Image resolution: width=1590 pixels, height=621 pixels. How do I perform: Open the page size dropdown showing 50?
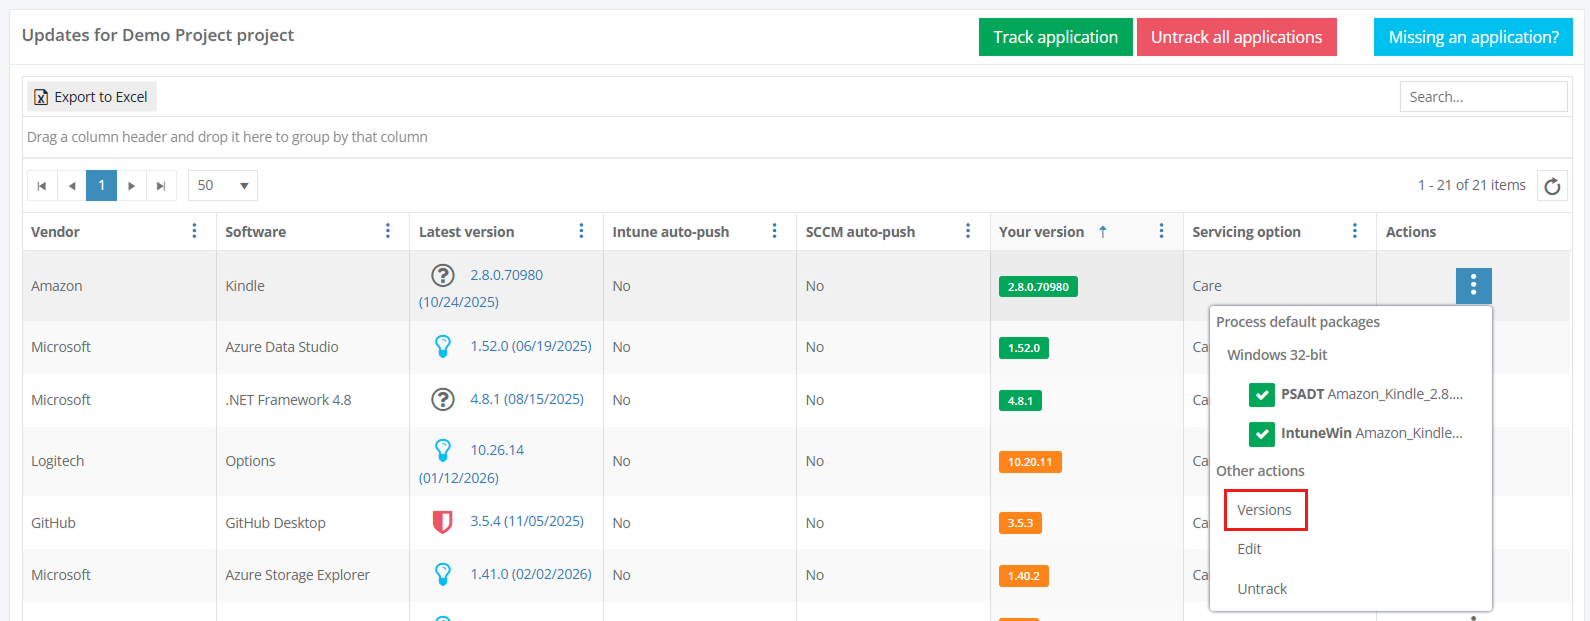click(222, 186)
